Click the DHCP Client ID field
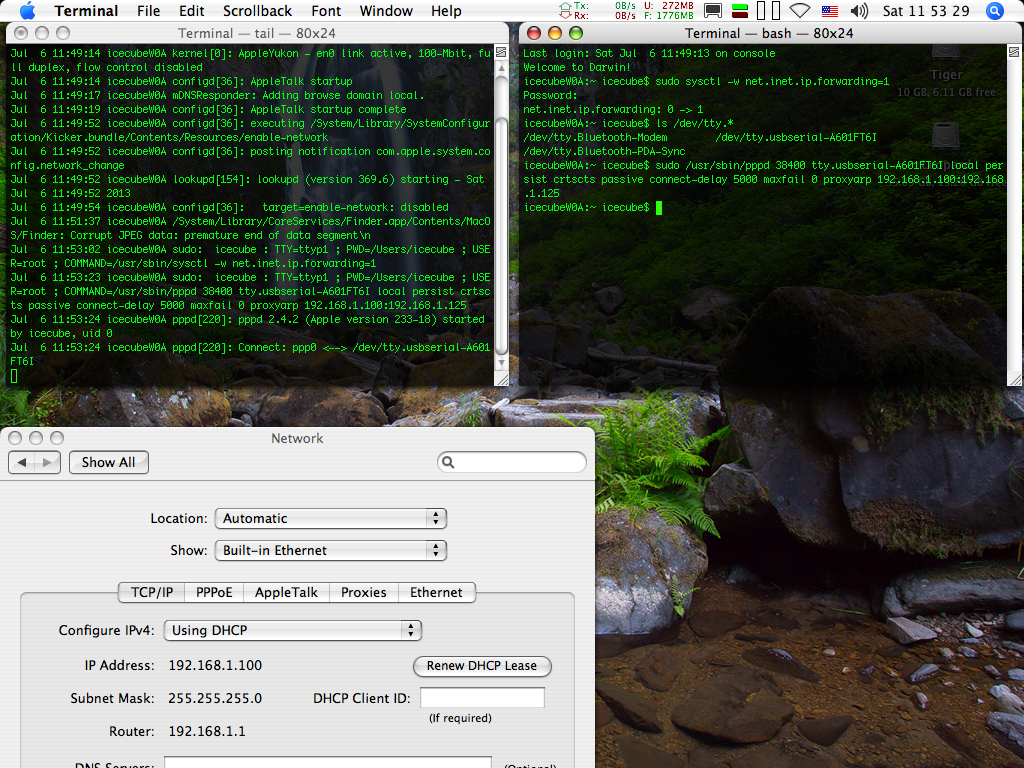The width and height of the screenshot is (1024, 768). point(482,697)
